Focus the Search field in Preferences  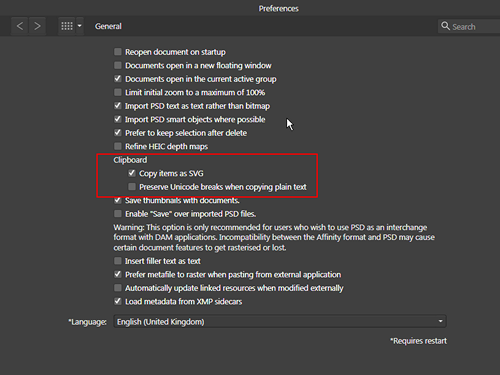click(470, 26)
